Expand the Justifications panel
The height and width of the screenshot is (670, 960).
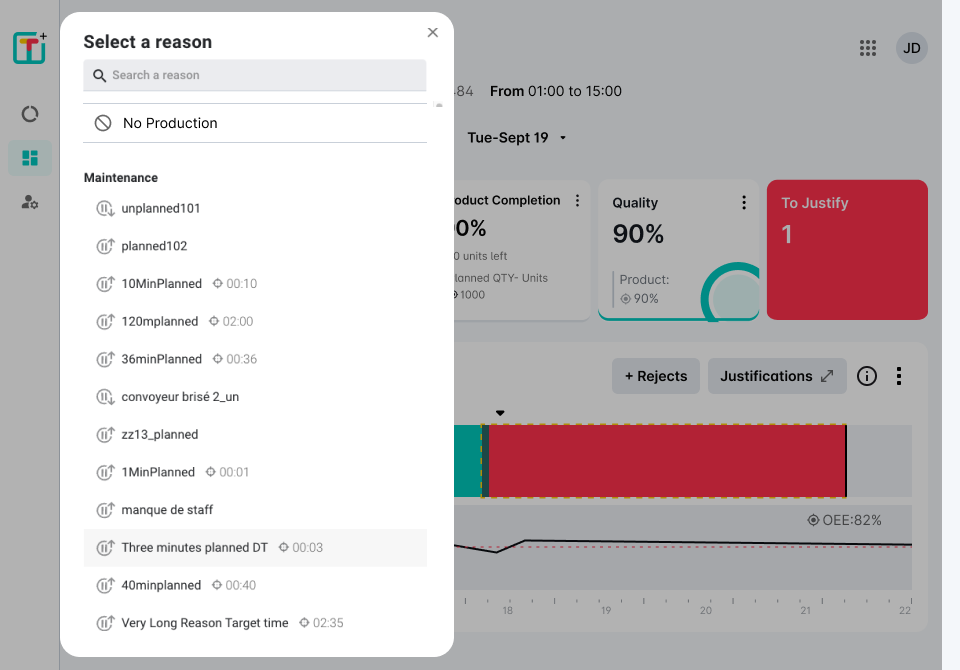pyautogui.click(x=777, y=376)
